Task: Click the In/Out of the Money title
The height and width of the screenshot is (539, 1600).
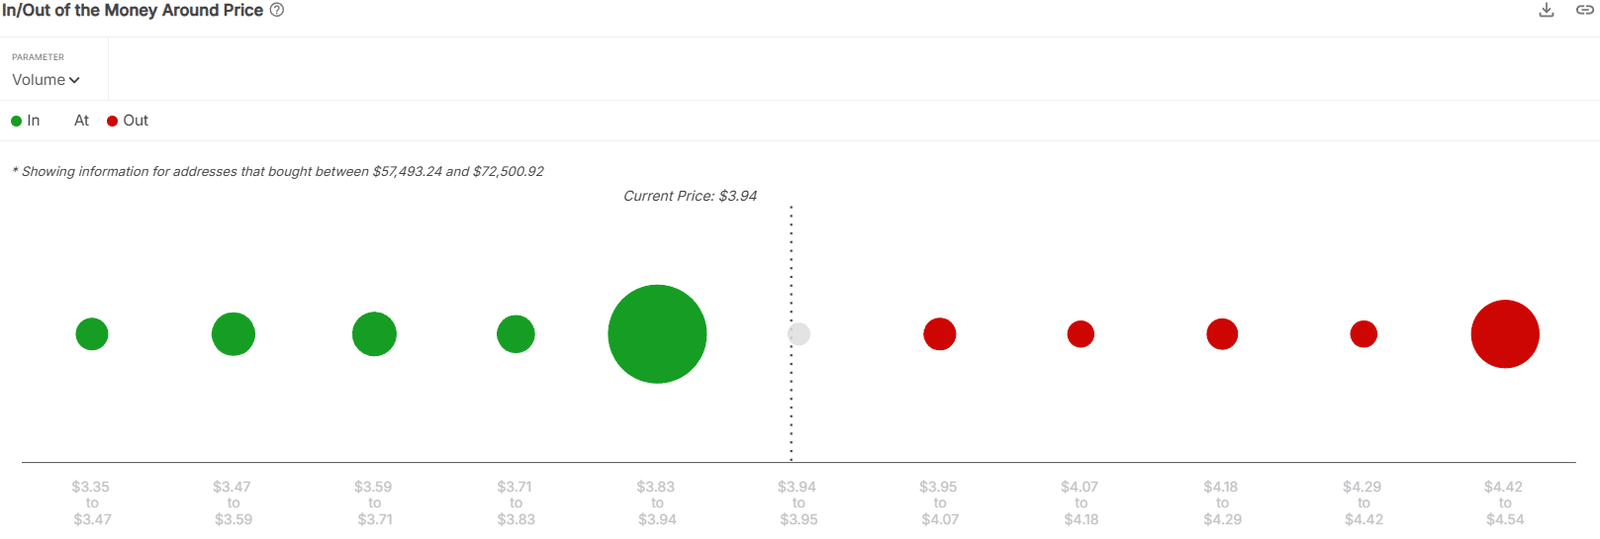Action: [x=133, y=10]
